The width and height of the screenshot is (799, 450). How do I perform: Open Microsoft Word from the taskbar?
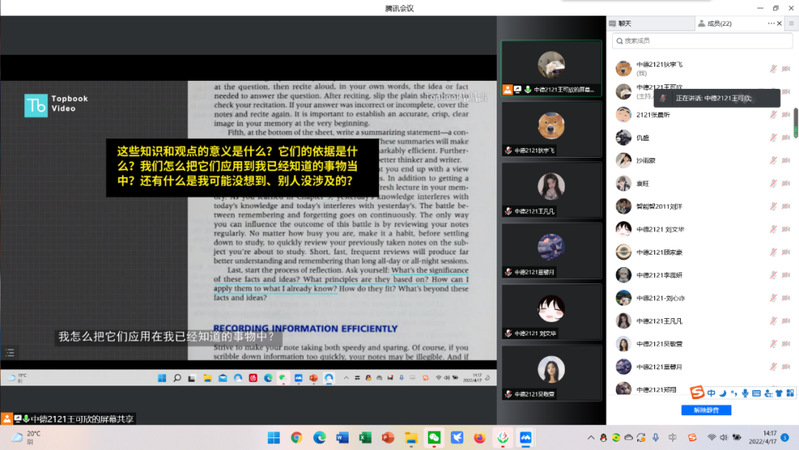point(342,438)
